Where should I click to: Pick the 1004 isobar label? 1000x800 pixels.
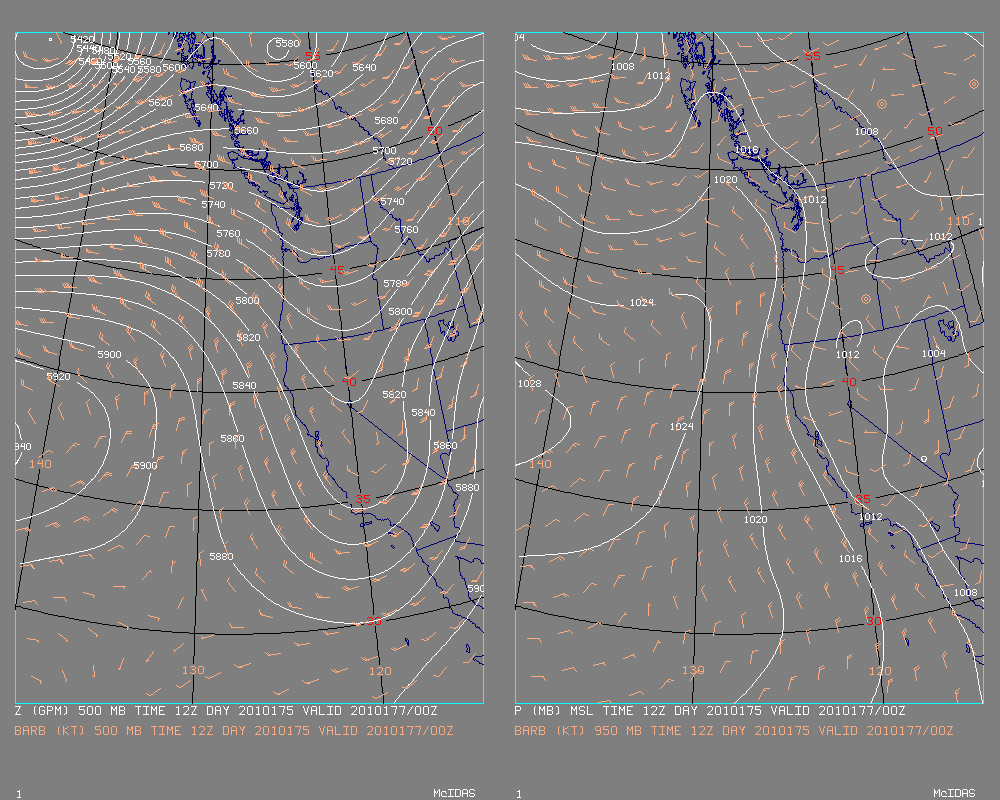pyautogui.click(x=934, y=353)
